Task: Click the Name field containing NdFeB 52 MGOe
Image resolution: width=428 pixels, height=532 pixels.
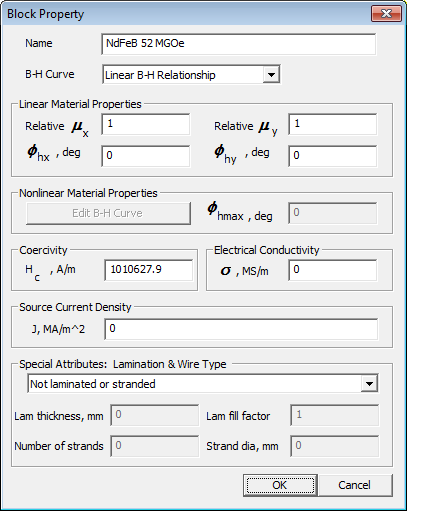Action: pyautogui.click(x=238, y=44)
